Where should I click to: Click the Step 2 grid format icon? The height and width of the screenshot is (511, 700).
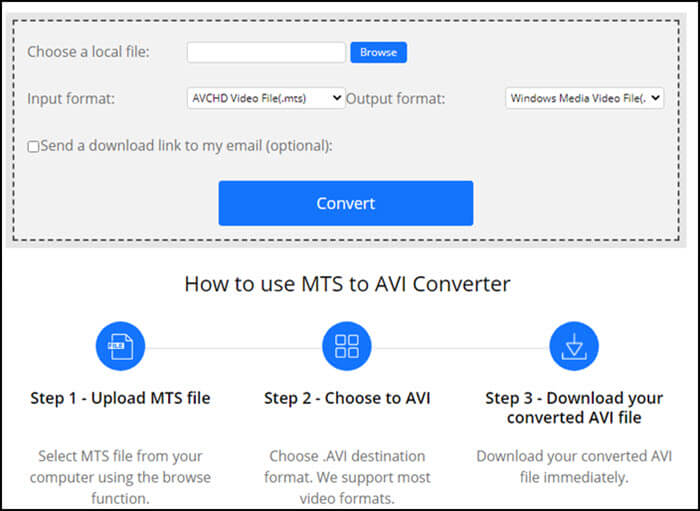coord(347,347)
